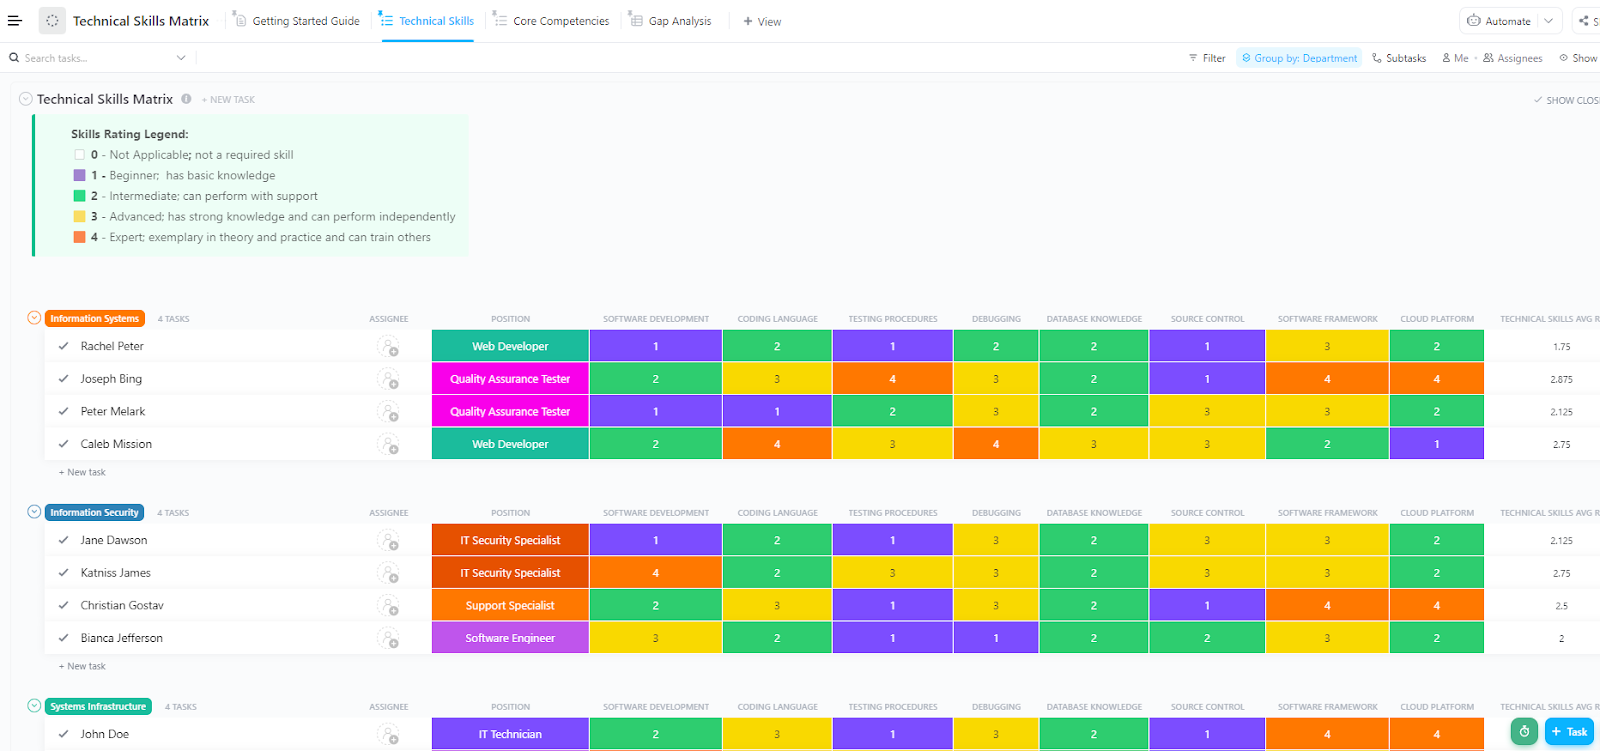This screenshot has width=1600, height=751.
Task: Click the Information Security group label
Action: [95, 512]
